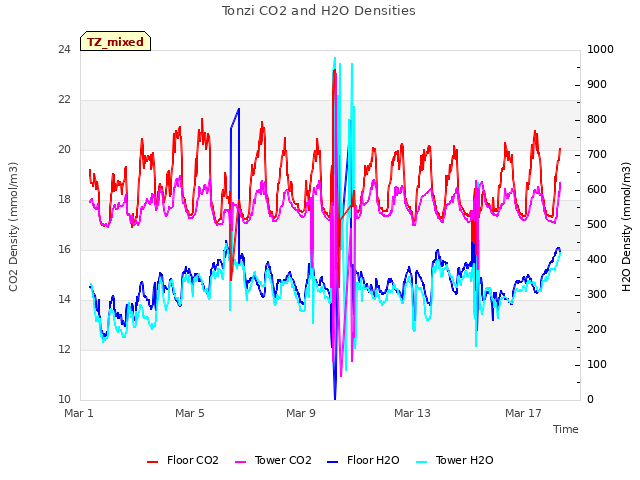Image resolution: width=640 pixels, height=480 pixels.
Task: Click the 600 value on right axis
Action: pos(597,190)
